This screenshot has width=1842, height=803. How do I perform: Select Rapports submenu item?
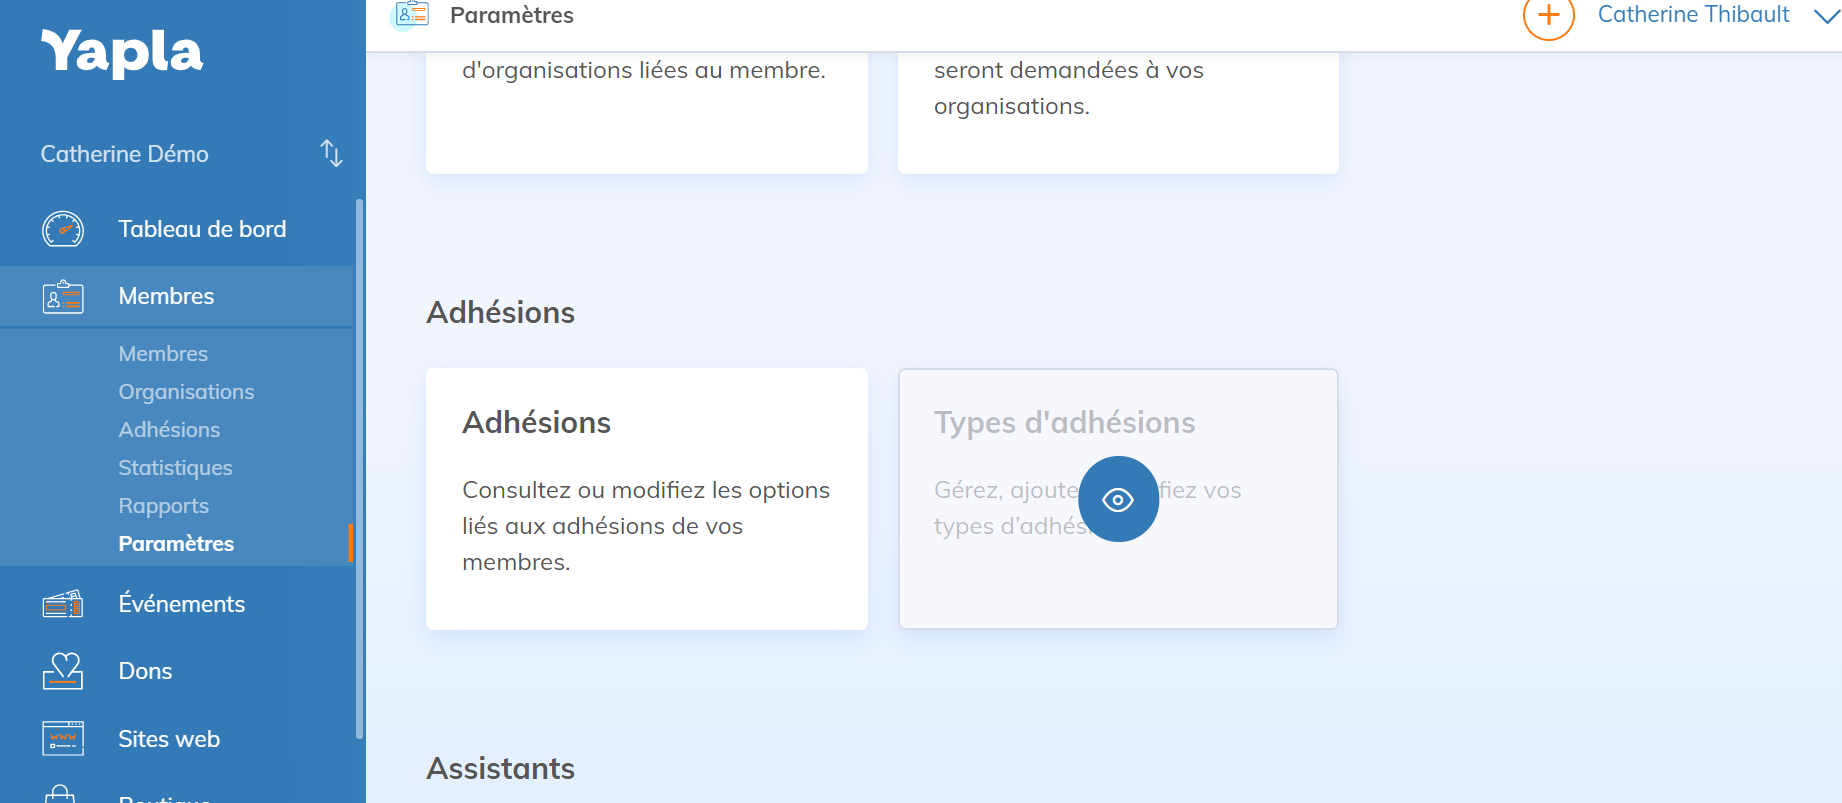click(163, 506)
